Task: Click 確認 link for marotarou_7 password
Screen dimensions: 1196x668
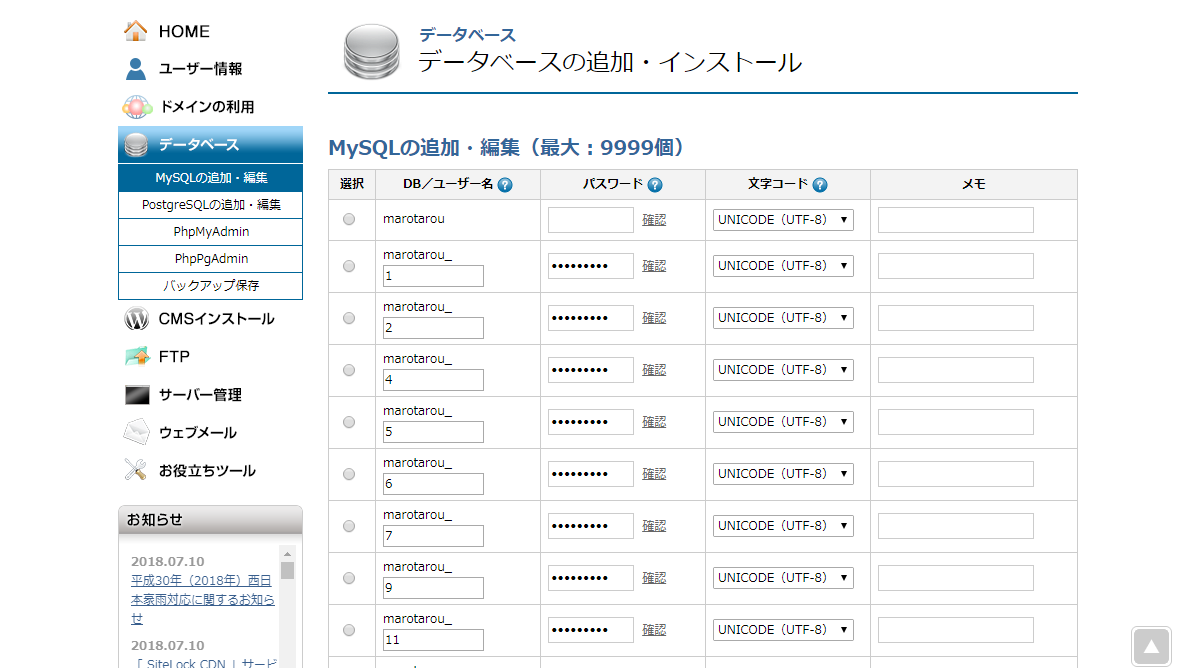Action: [x=654, y=526]
